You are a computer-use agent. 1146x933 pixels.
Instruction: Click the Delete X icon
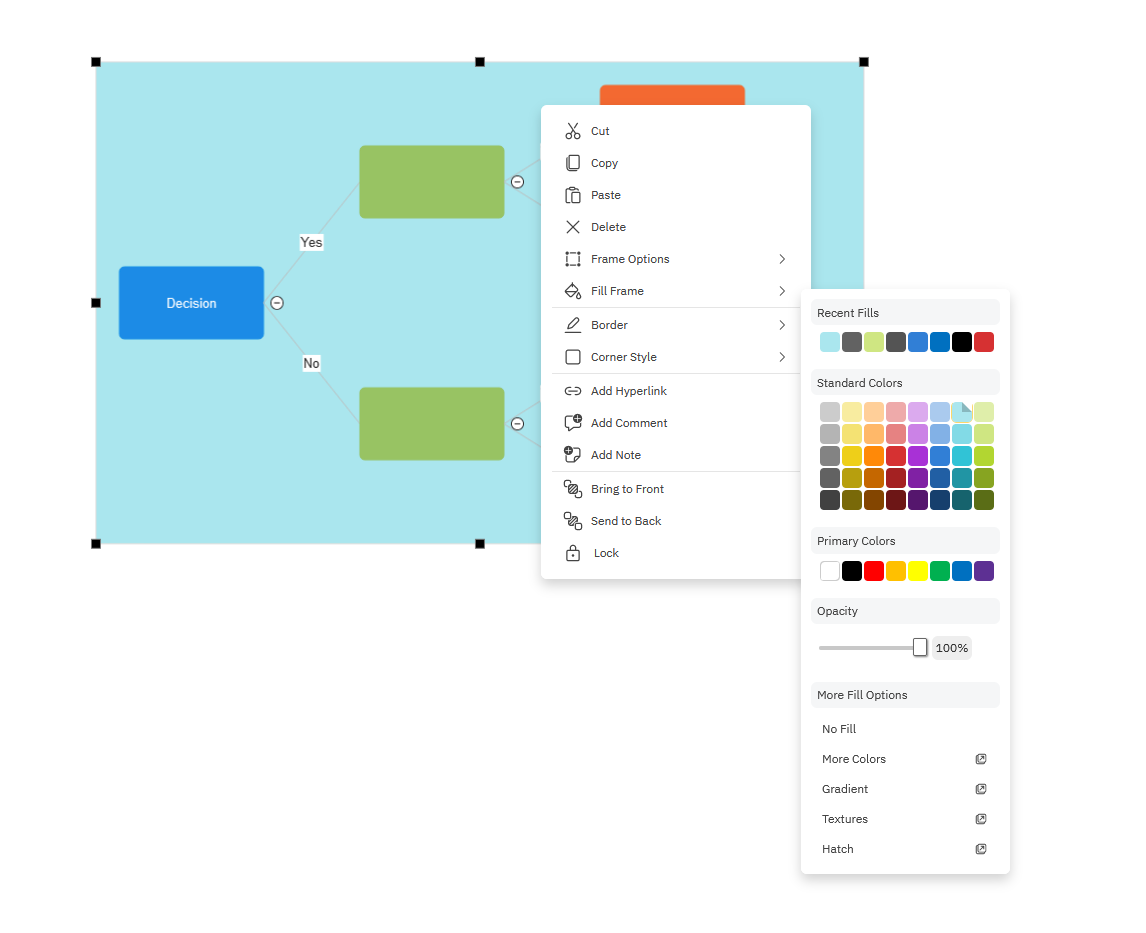click(573, 227)
